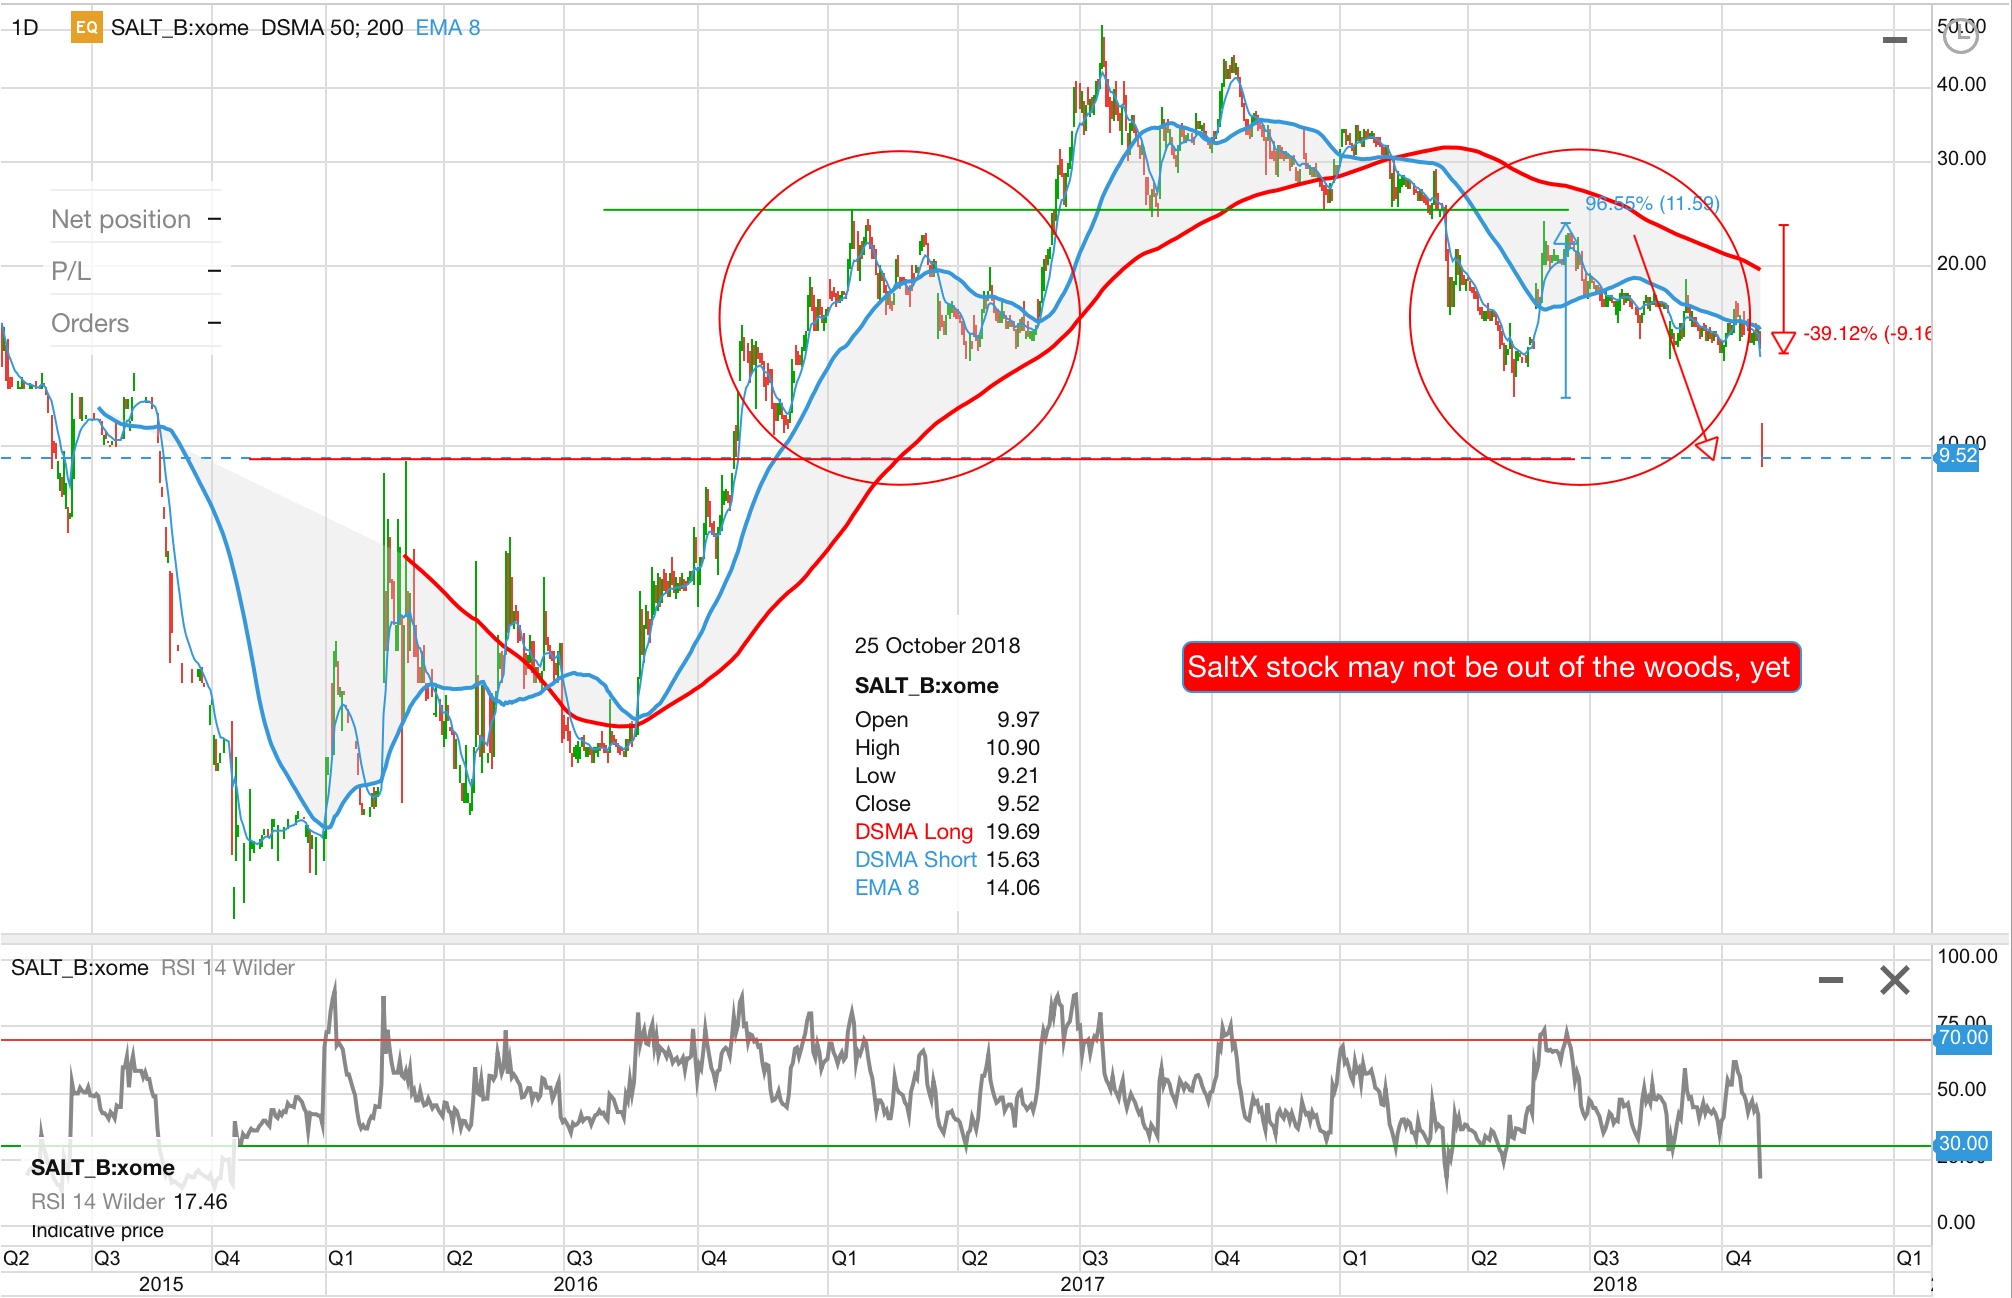Select the P/L row
Viewport: 2012px width, 1298px height.
pos(135,271)
